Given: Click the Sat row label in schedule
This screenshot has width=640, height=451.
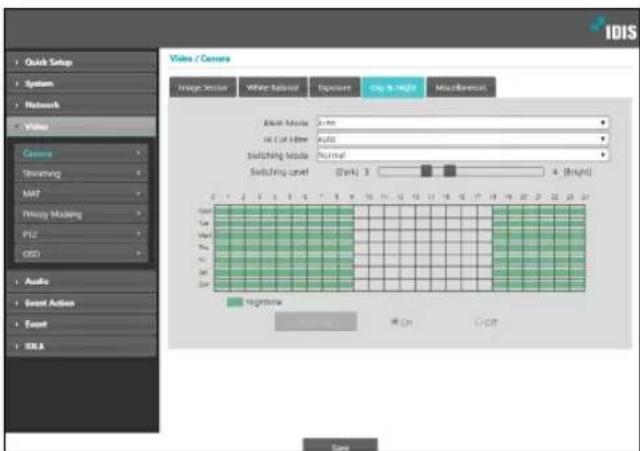Looking at the screenshot, I should point(204,272).
